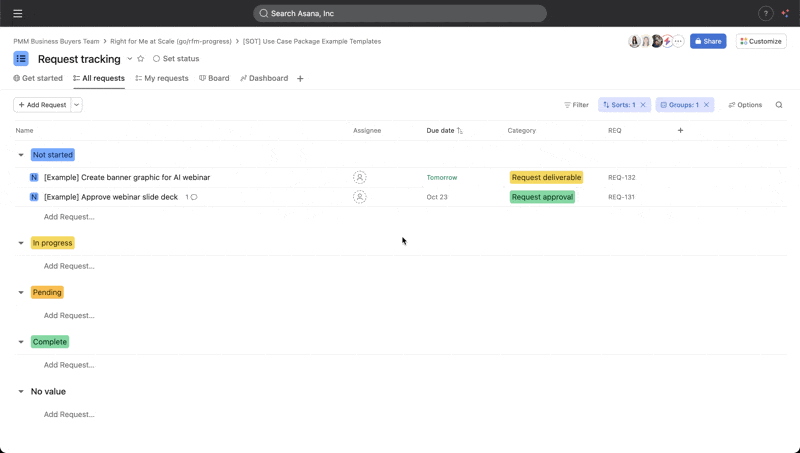This screenshot has width=800, height=453.
Task: Click Set status circle toggle
Action: click(x=157, y=59)
